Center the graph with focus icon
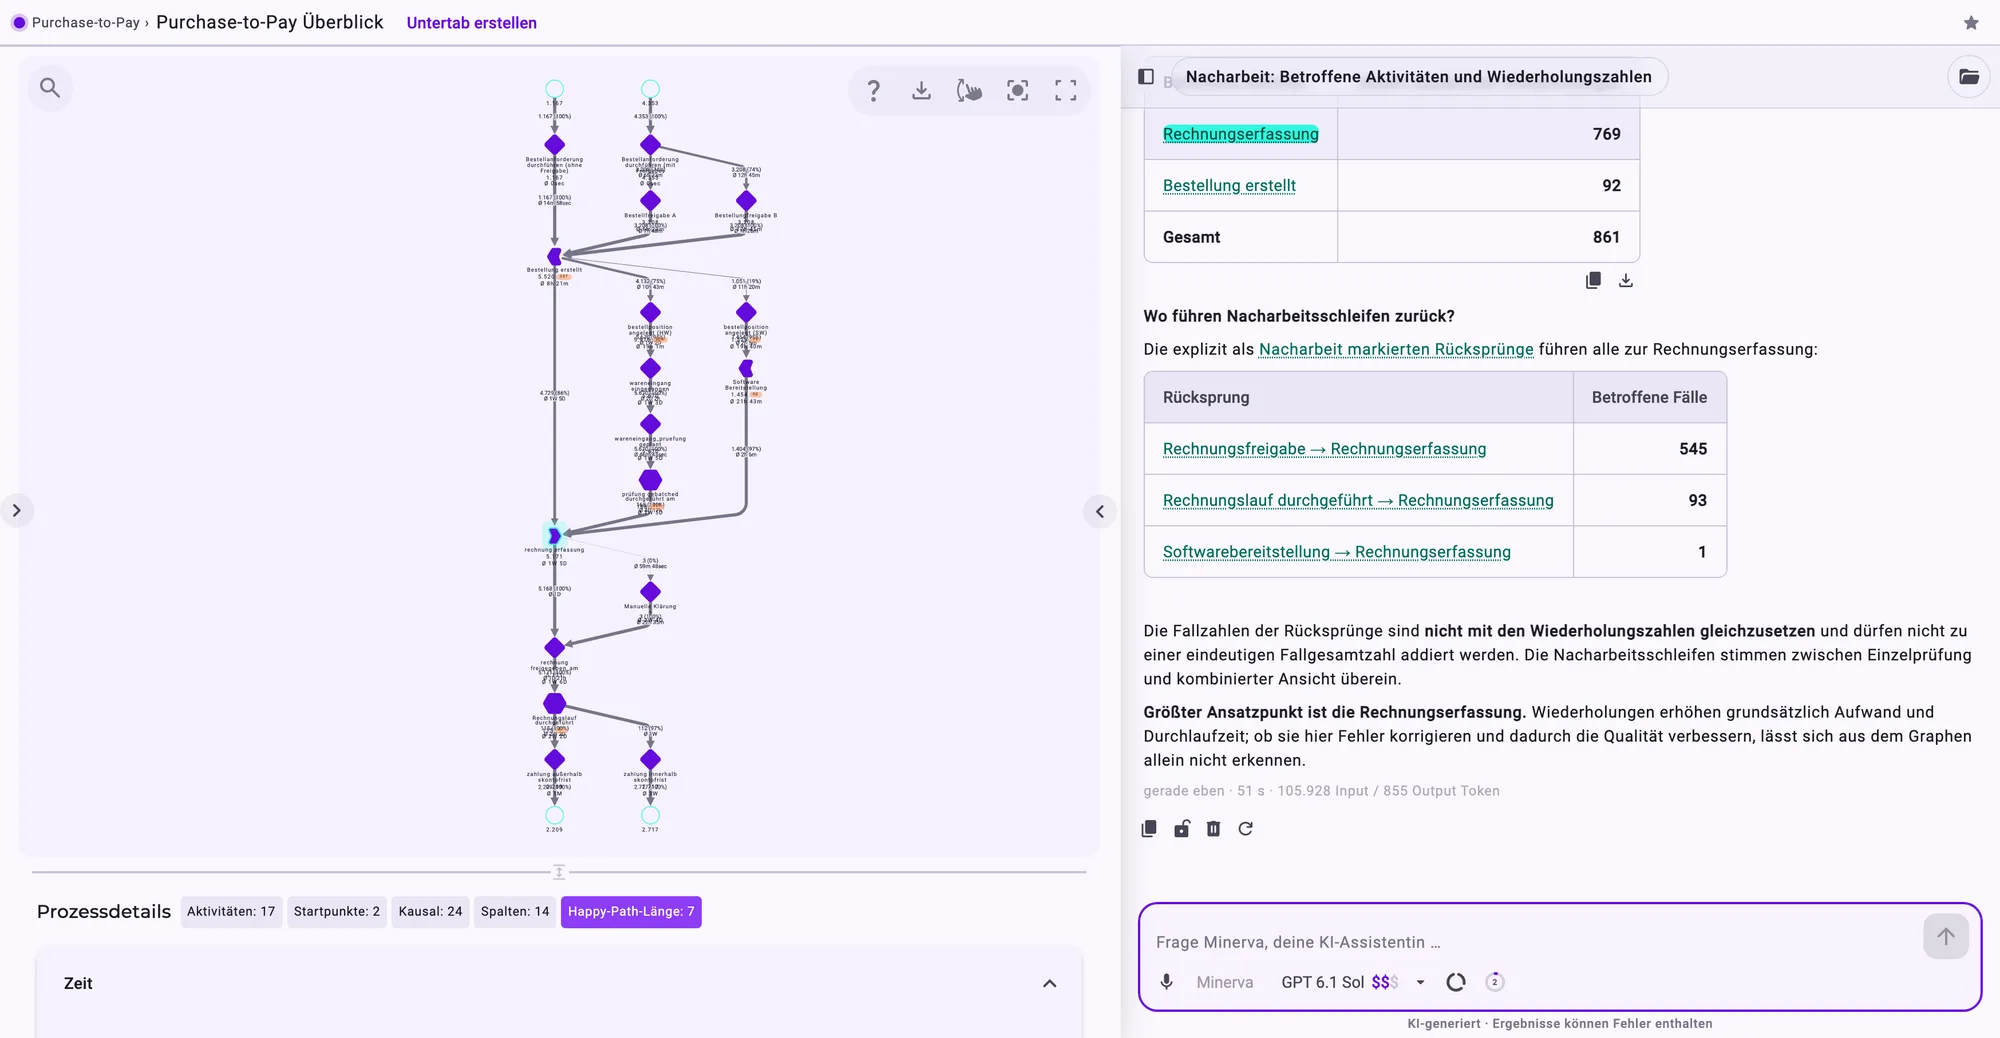 (1017, 91)
